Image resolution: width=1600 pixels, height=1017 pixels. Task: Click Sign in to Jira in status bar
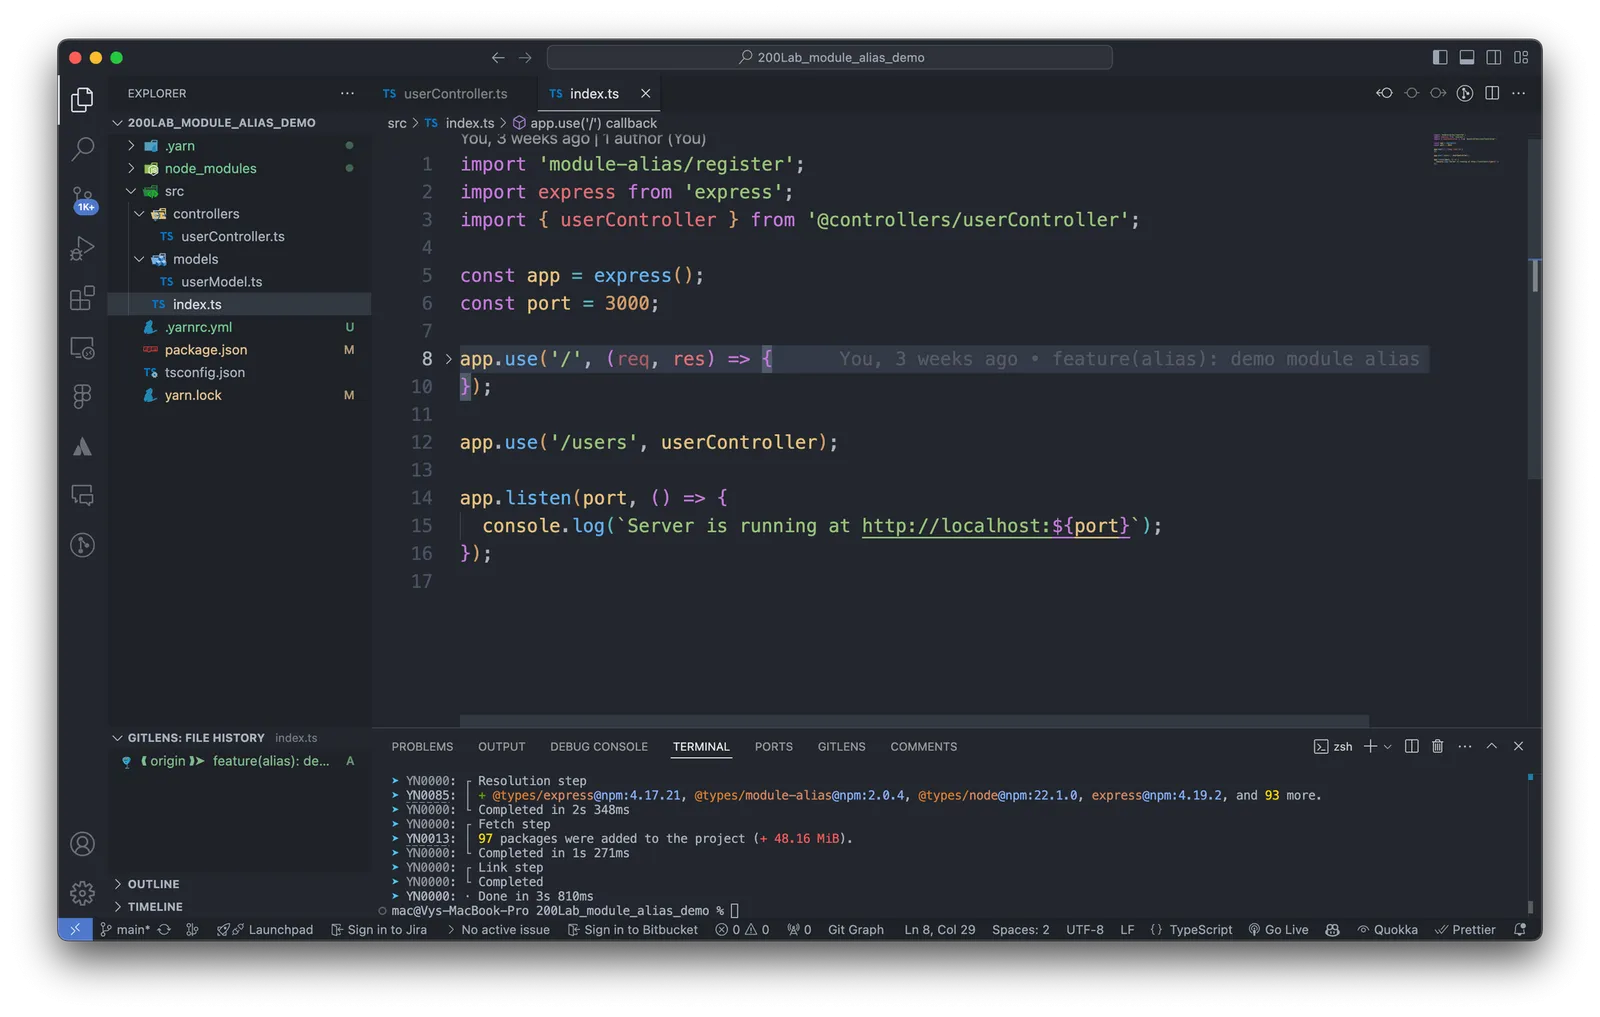coord(379,929)
